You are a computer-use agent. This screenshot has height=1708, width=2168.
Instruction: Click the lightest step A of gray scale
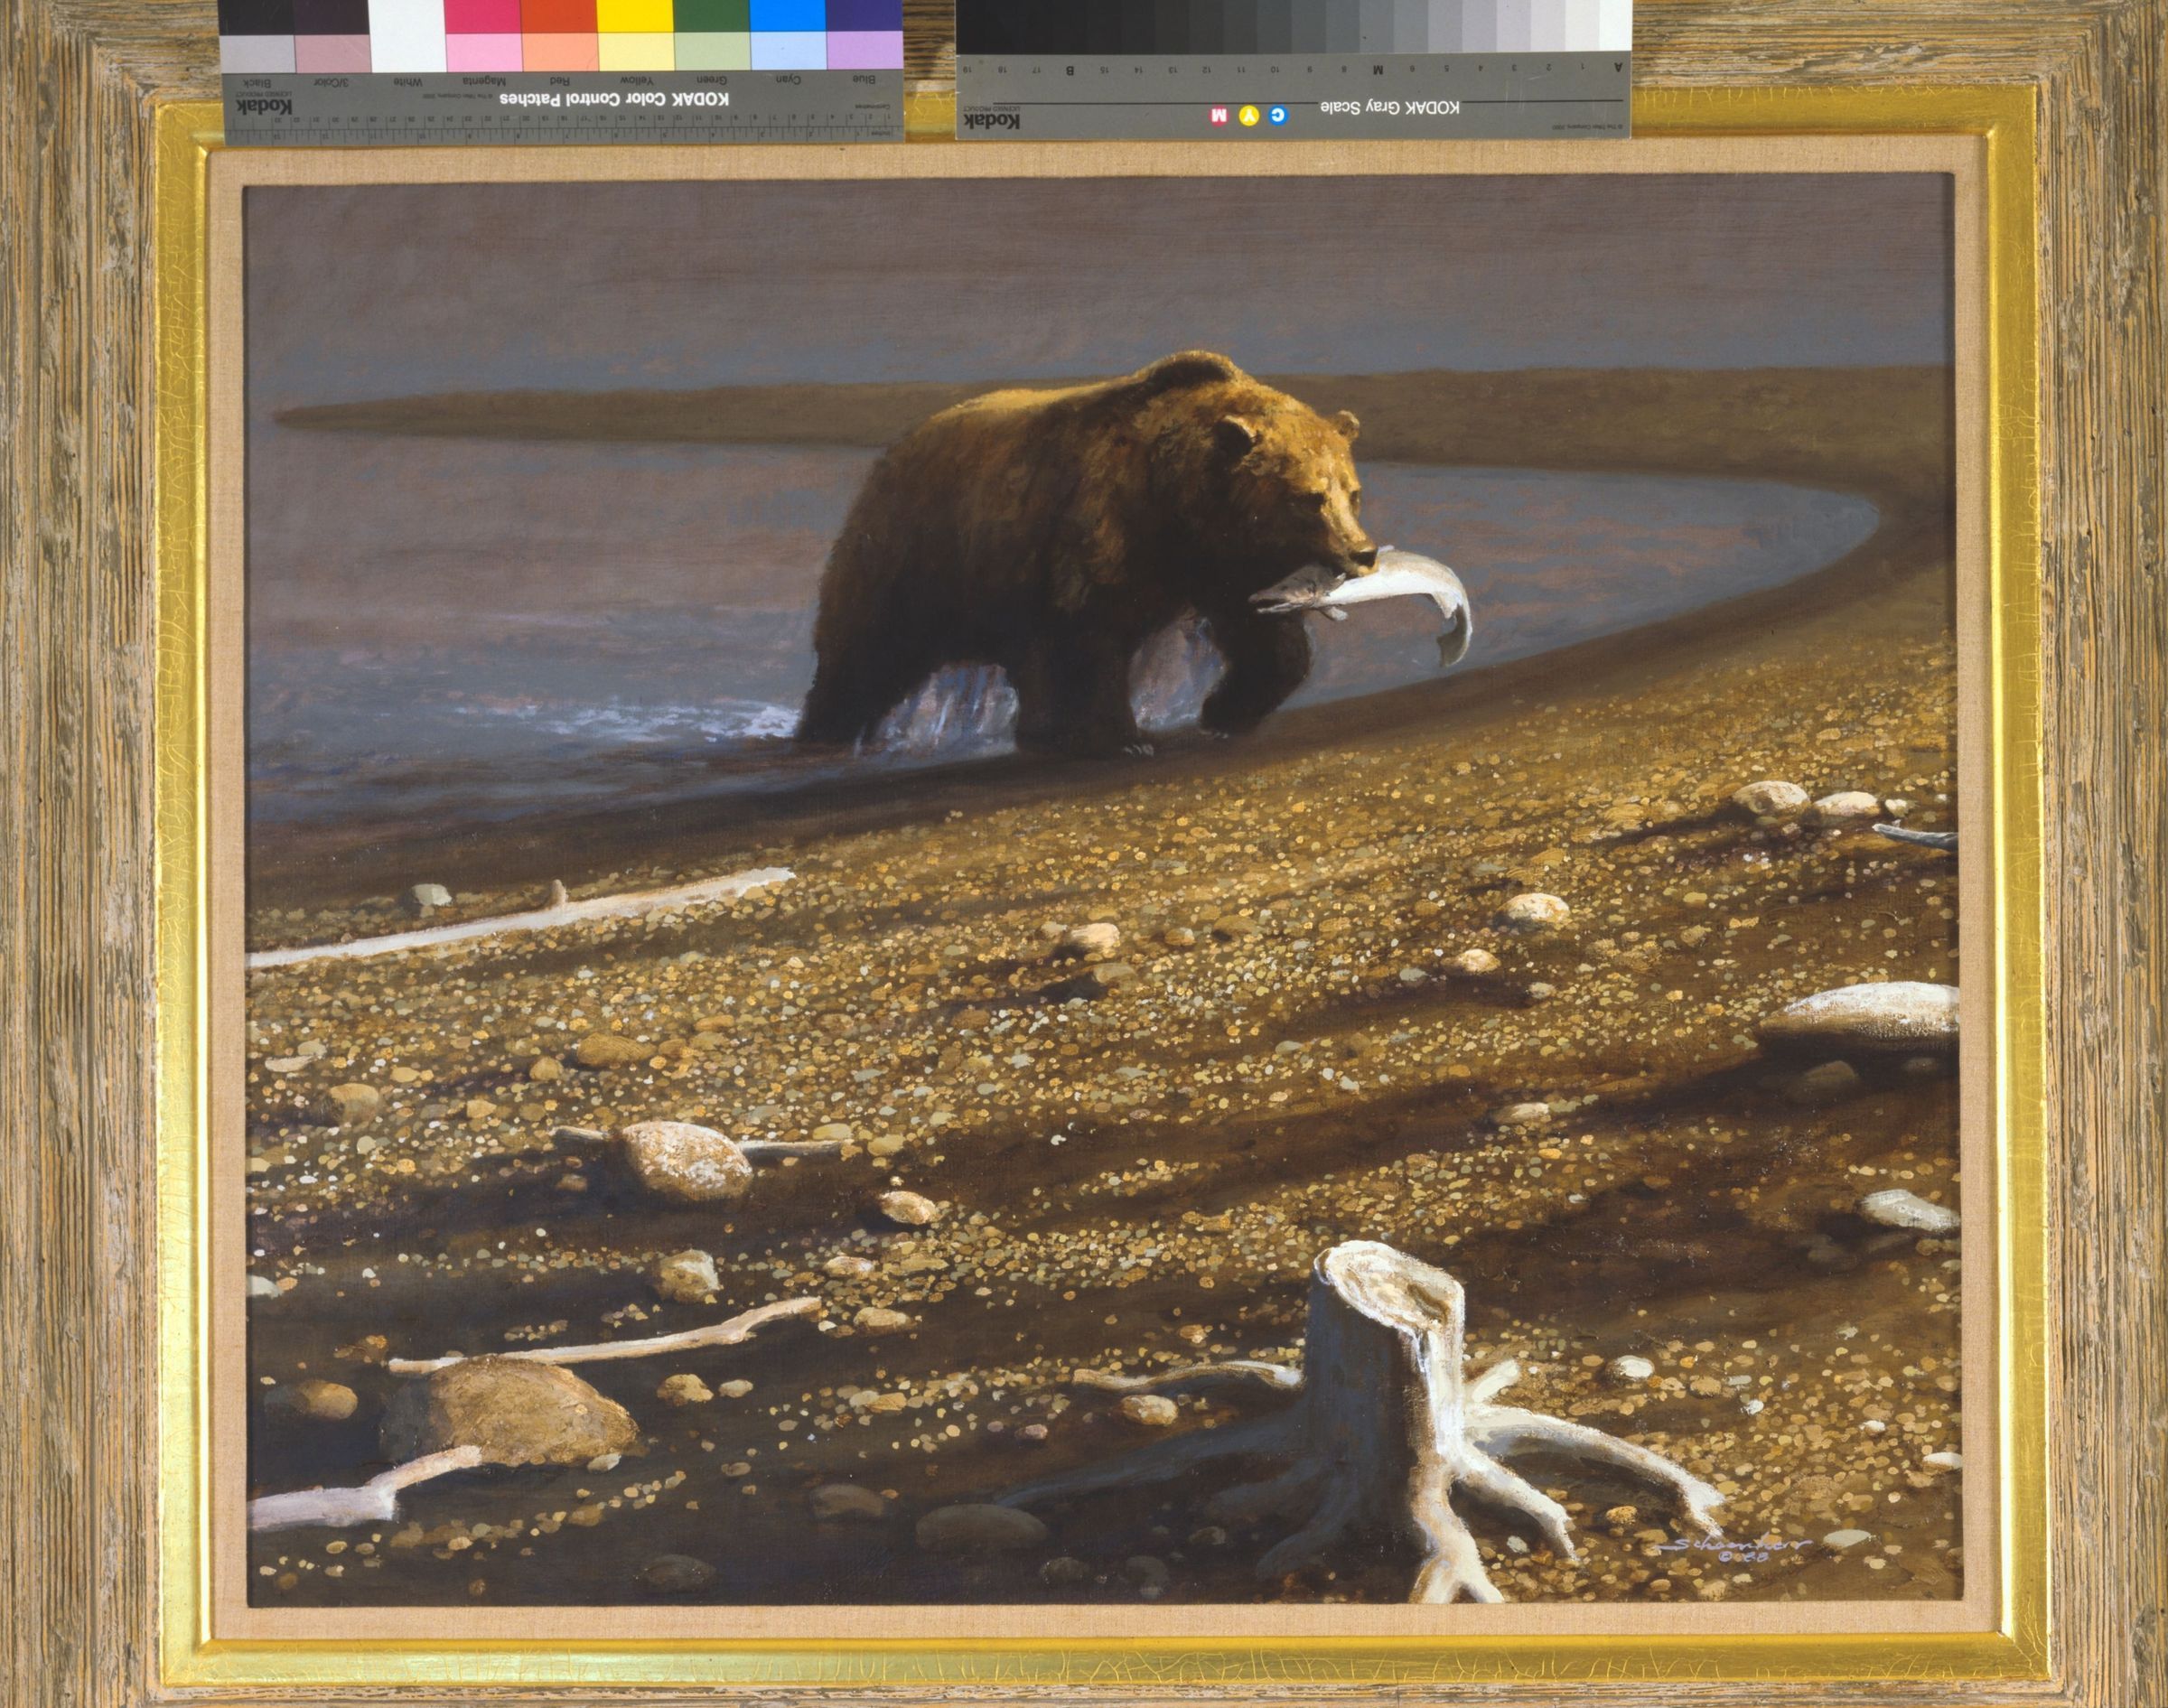click(x=1615, y=25)
